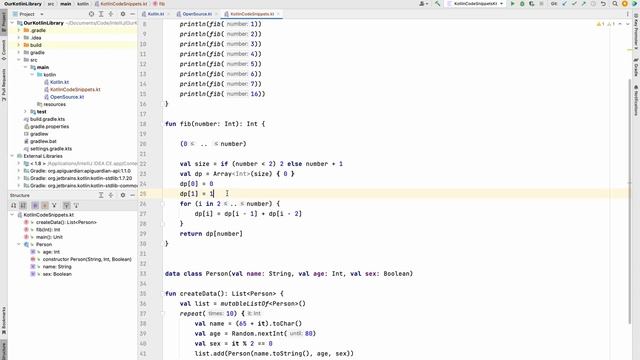640x360 pixels.
Task: Collapse External Libraries node
Action: tap(12, 156)
